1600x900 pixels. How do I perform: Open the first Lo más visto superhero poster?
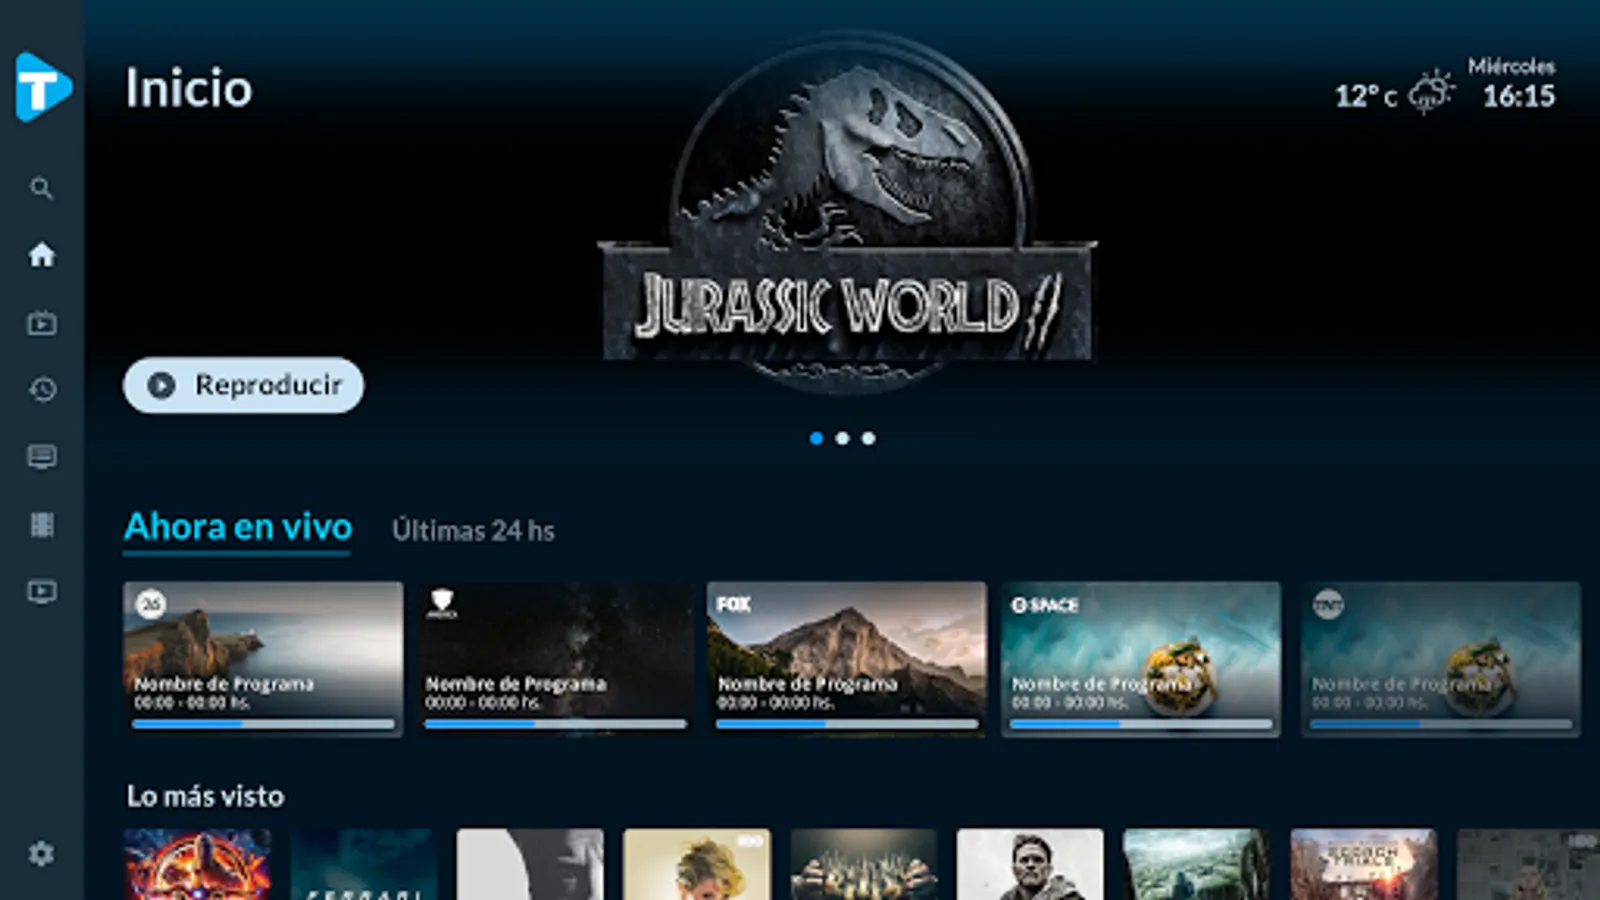(x=197, y=864)
